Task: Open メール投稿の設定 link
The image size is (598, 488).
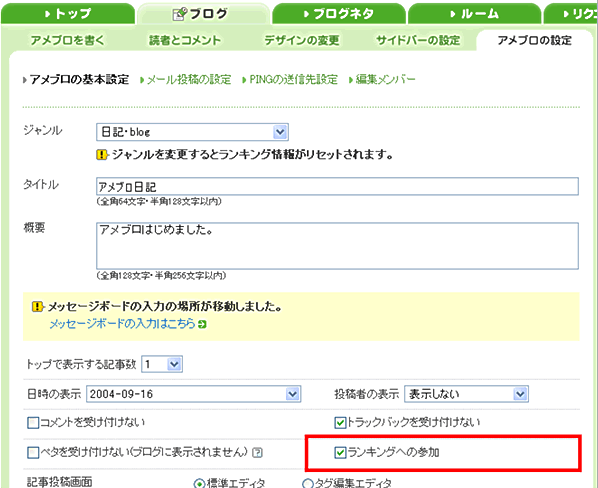Action: click(189, 79)
